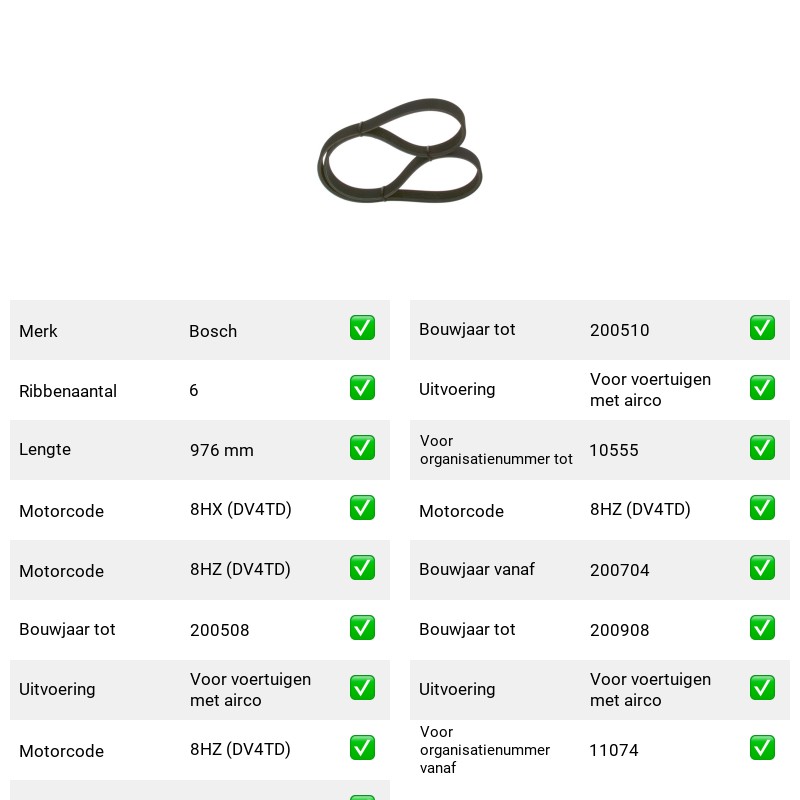
Task: Click the checkmark beside Bouwjaar vanaf 200704
Action: click(762, 568)
